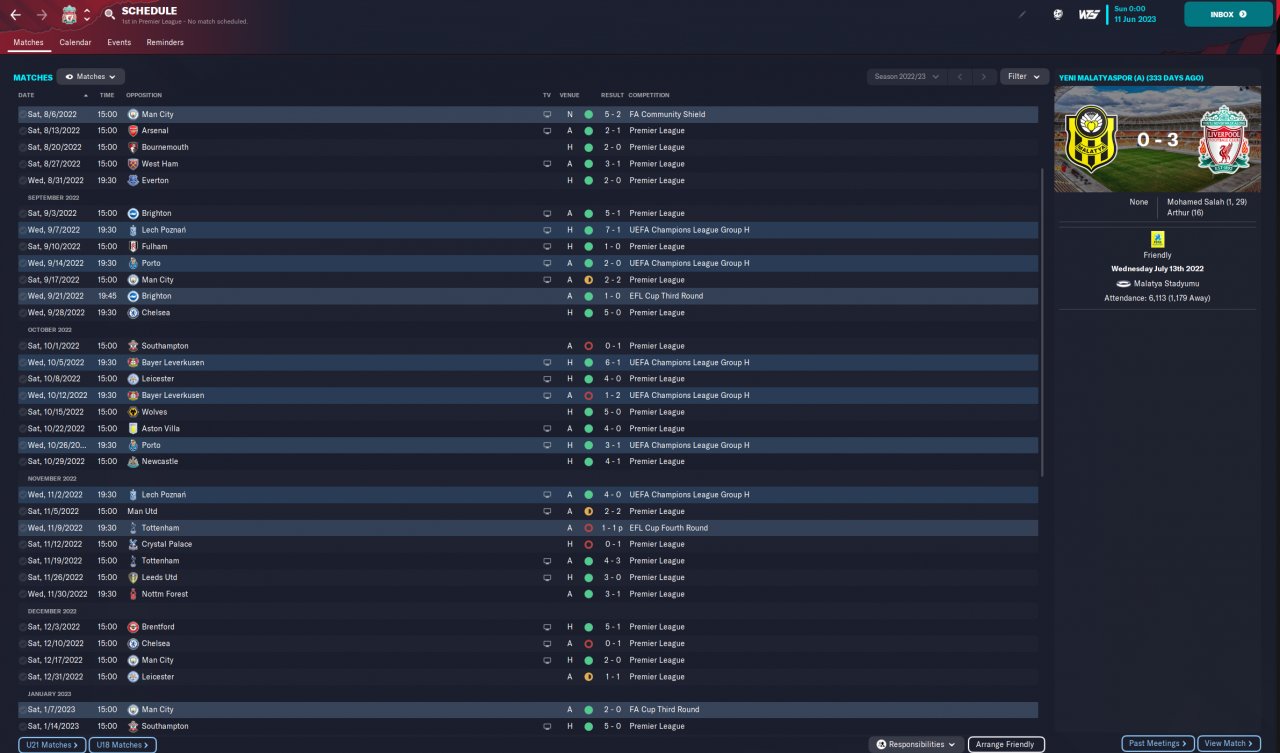Screen dimensions: 1280x753
Task: Toggle the check circle beside Wed, 8/31/2022
Action: tap(22, 180)
